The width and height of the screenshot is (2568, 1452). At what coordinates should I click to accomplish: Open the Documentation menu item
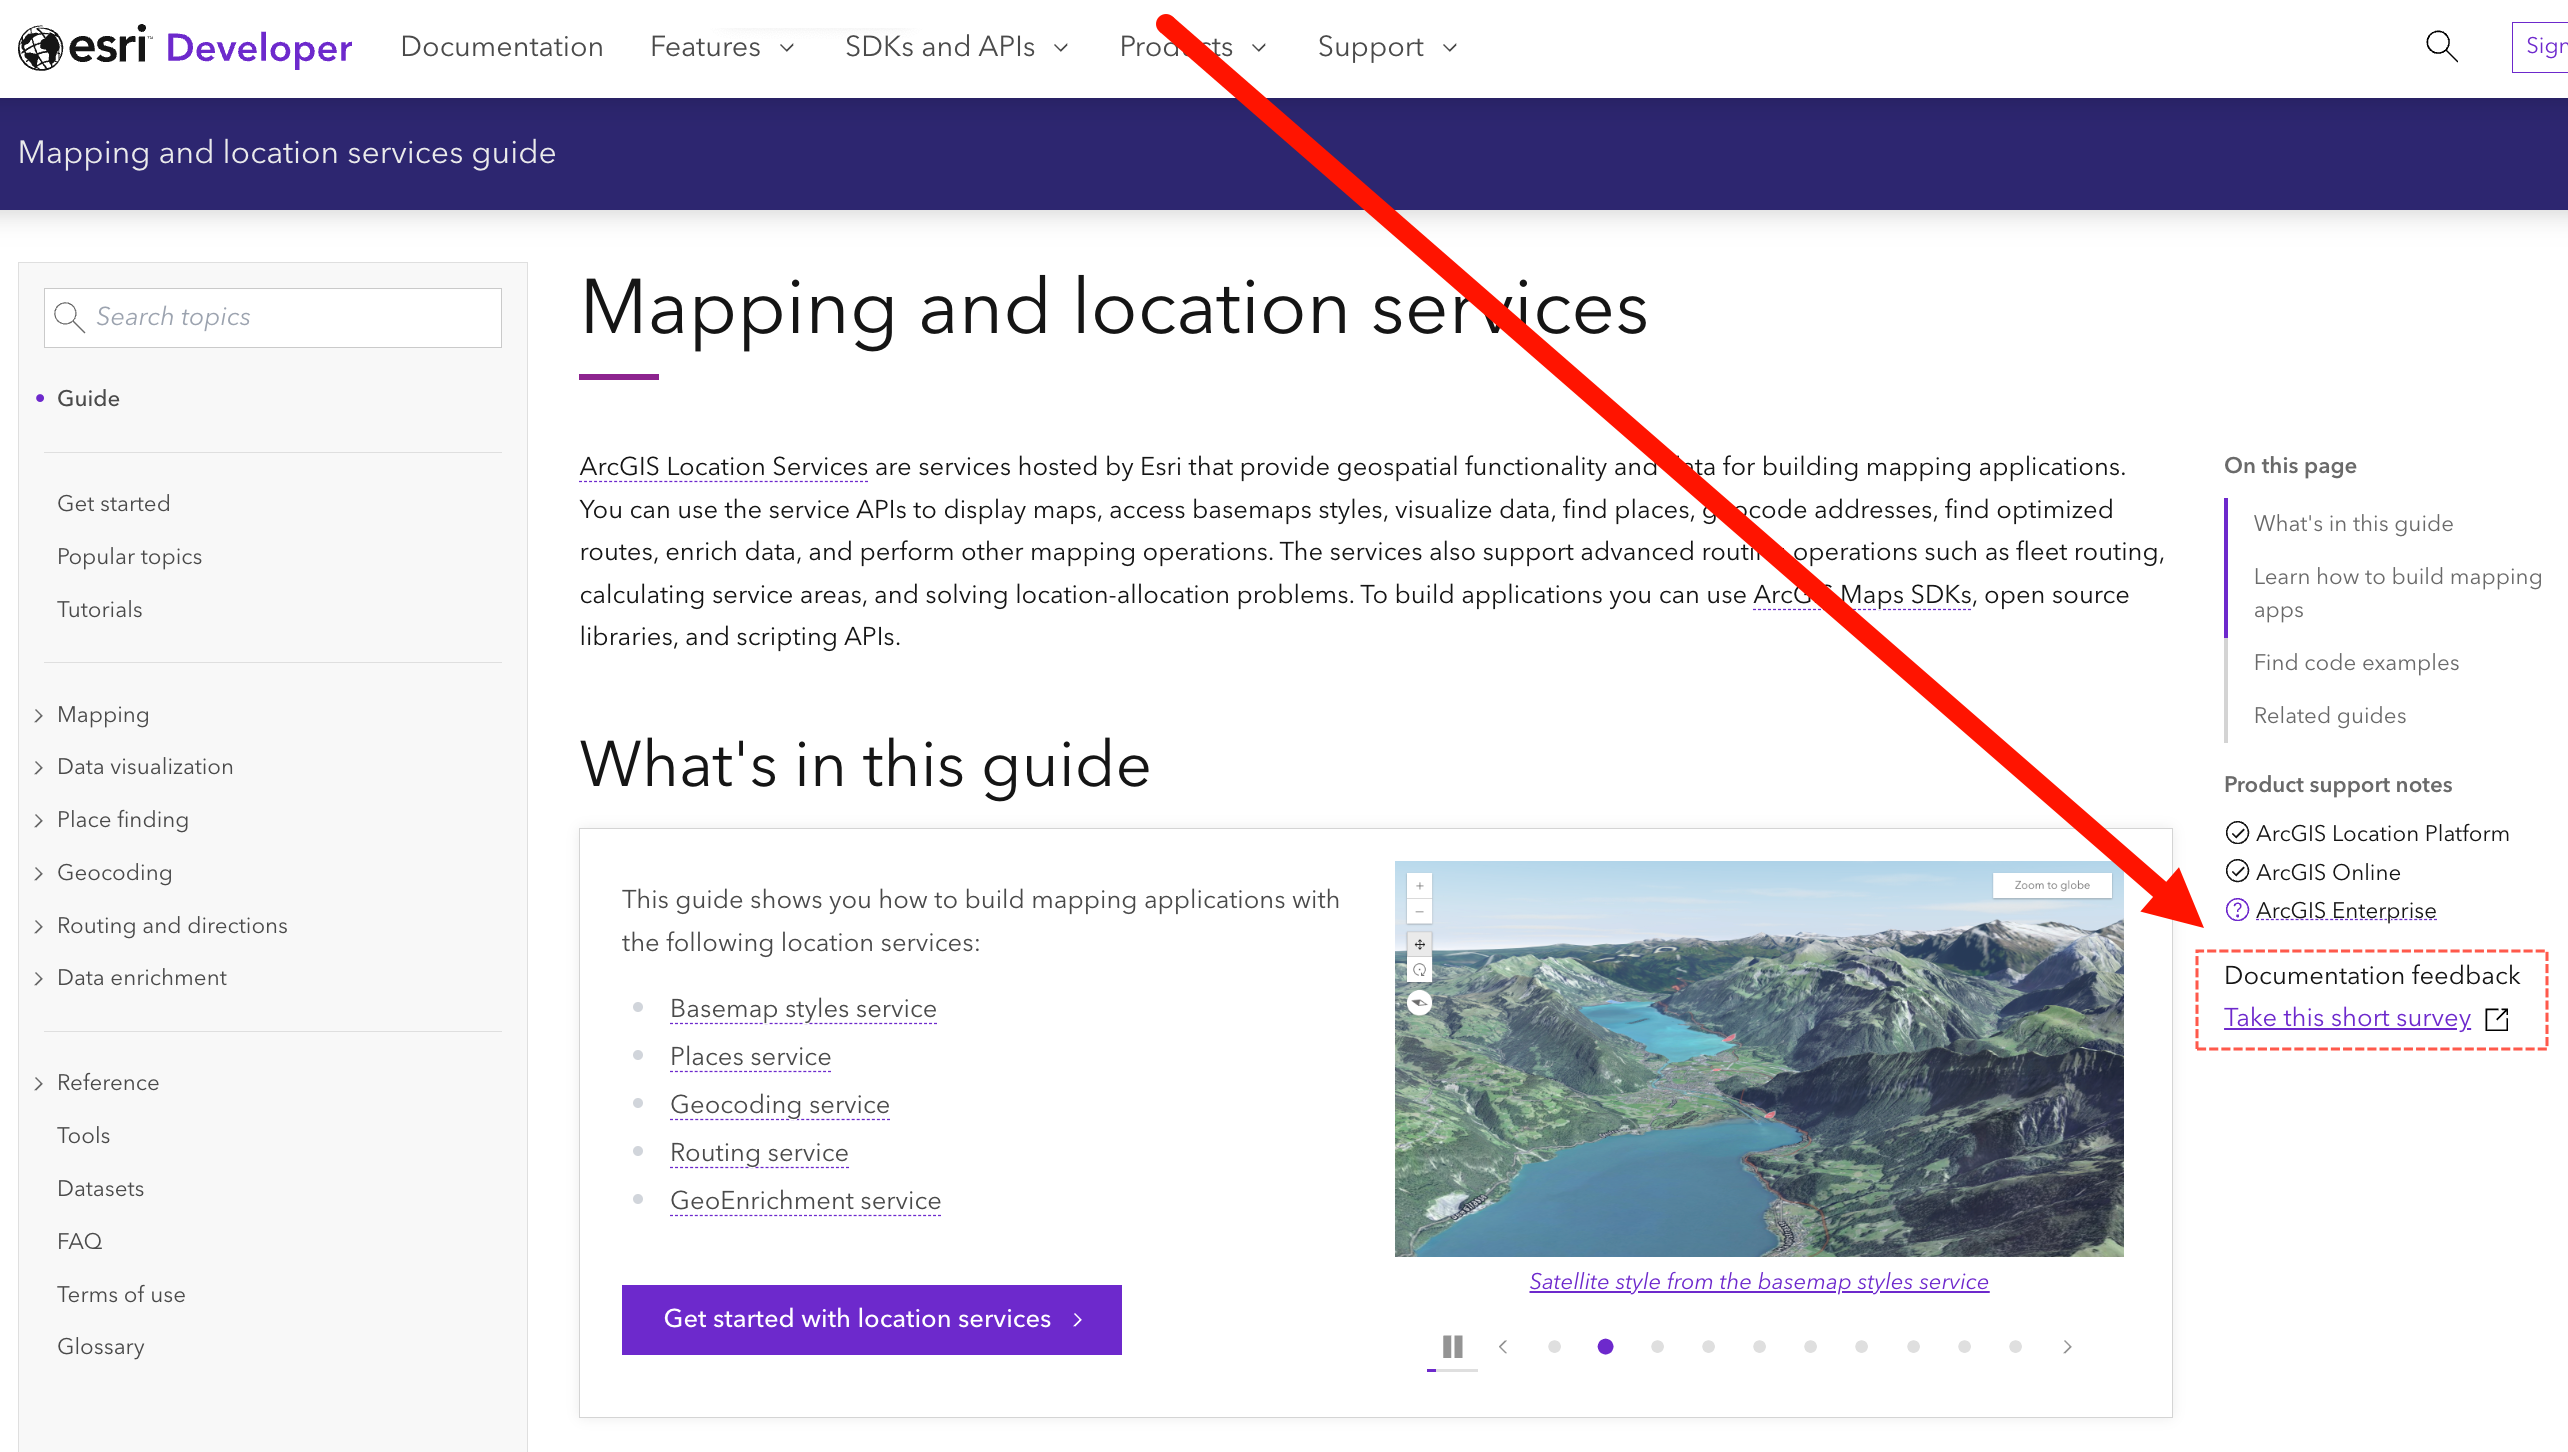click(x=501, y=47)
